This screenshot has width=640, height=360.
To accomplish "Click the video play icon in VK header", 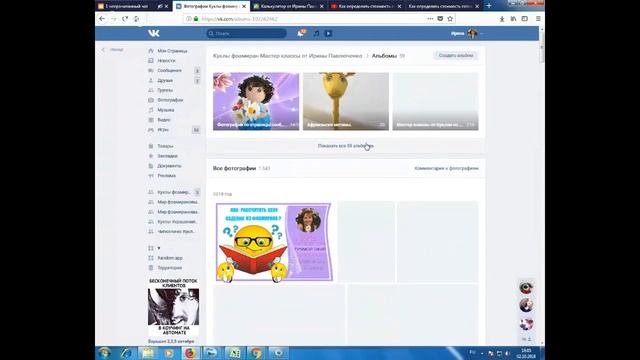I will tap(328, 33).
